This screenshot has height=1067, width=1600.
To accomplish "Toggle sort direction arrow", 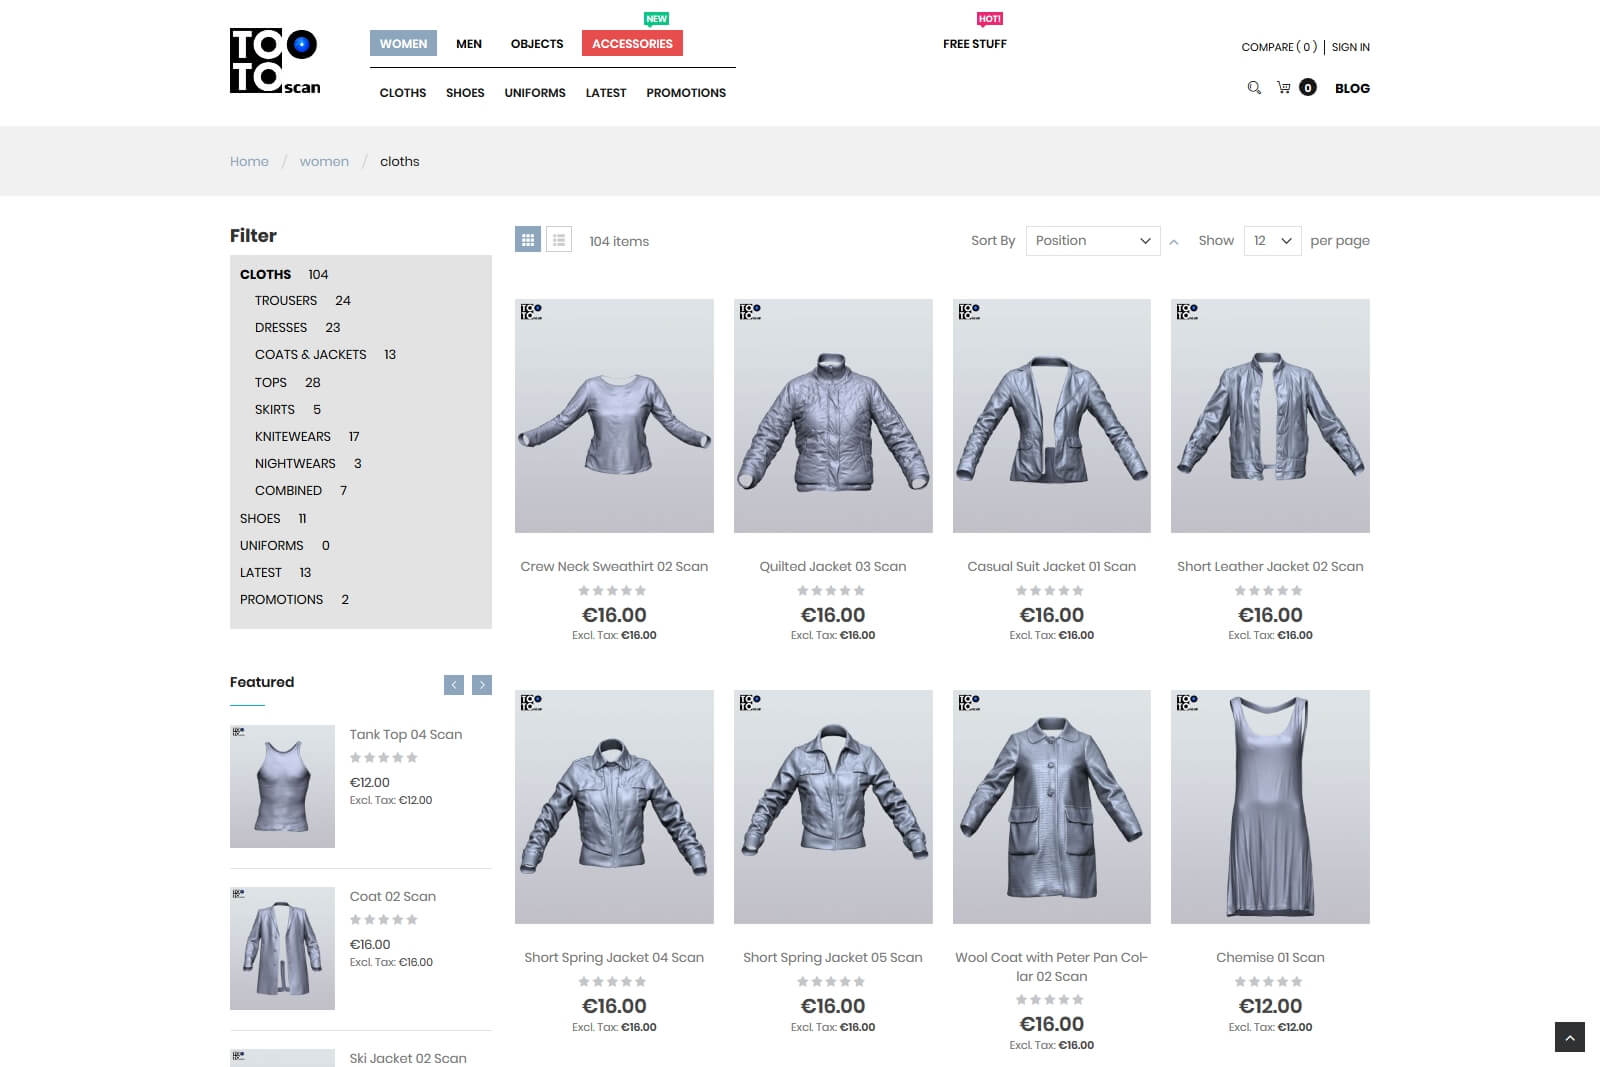I will (1174, 242).
